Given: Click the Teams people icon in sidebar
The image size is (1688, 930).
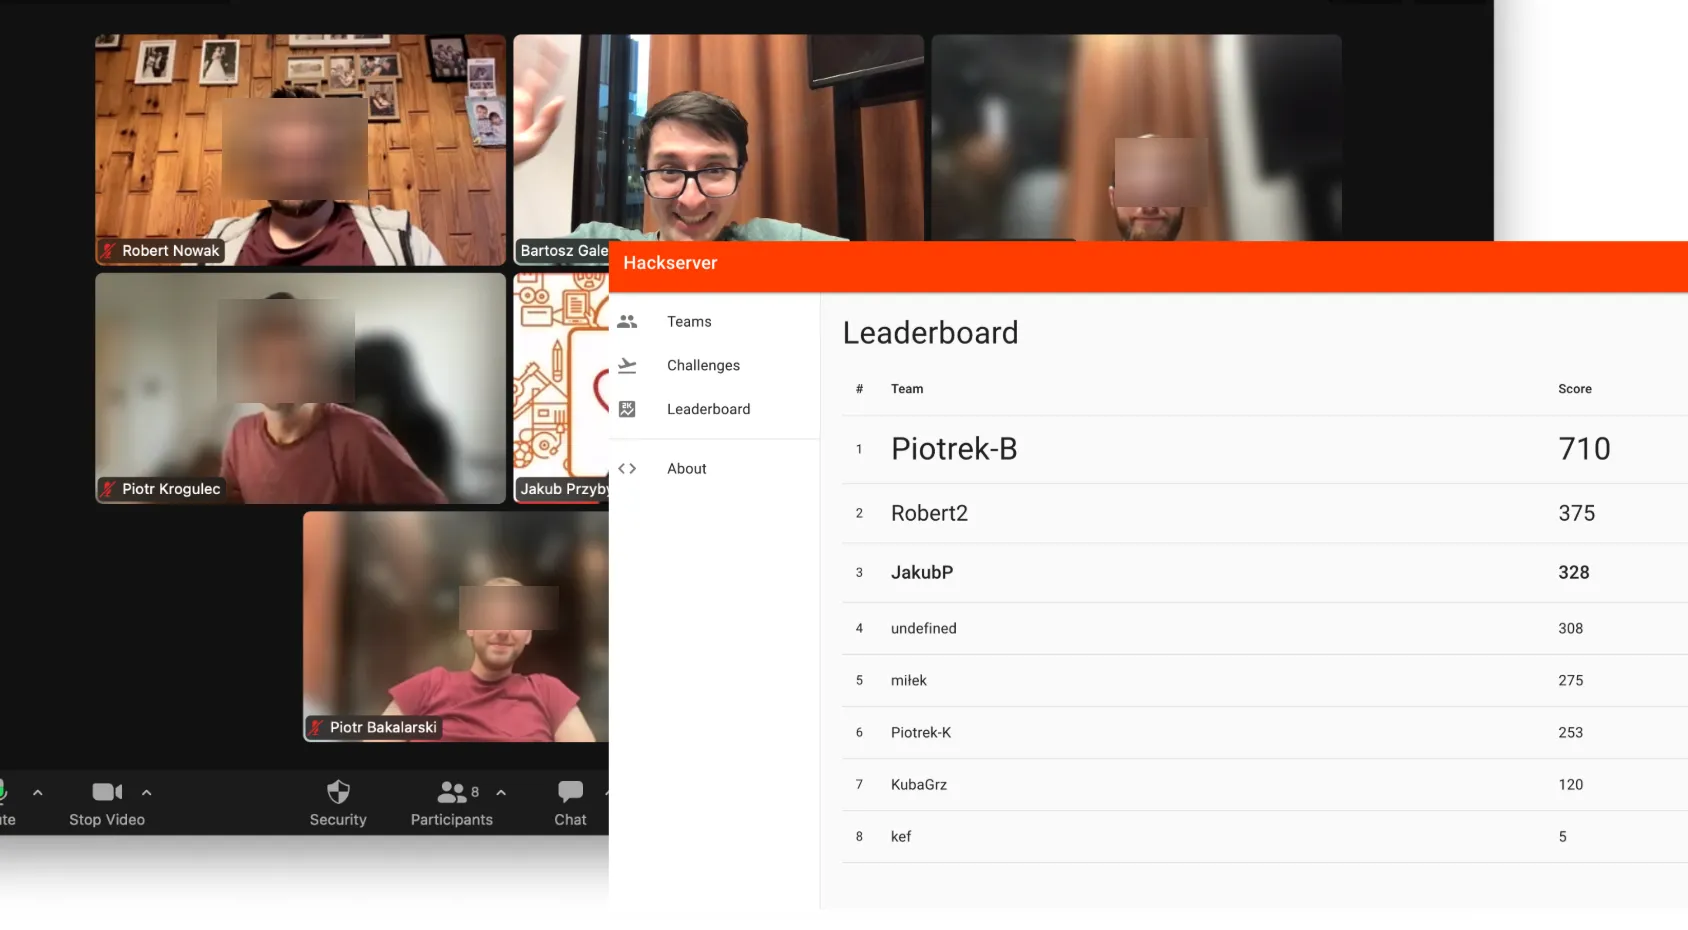Looking at the screenshot, I should pyautogui.click(x=627, y=322).
